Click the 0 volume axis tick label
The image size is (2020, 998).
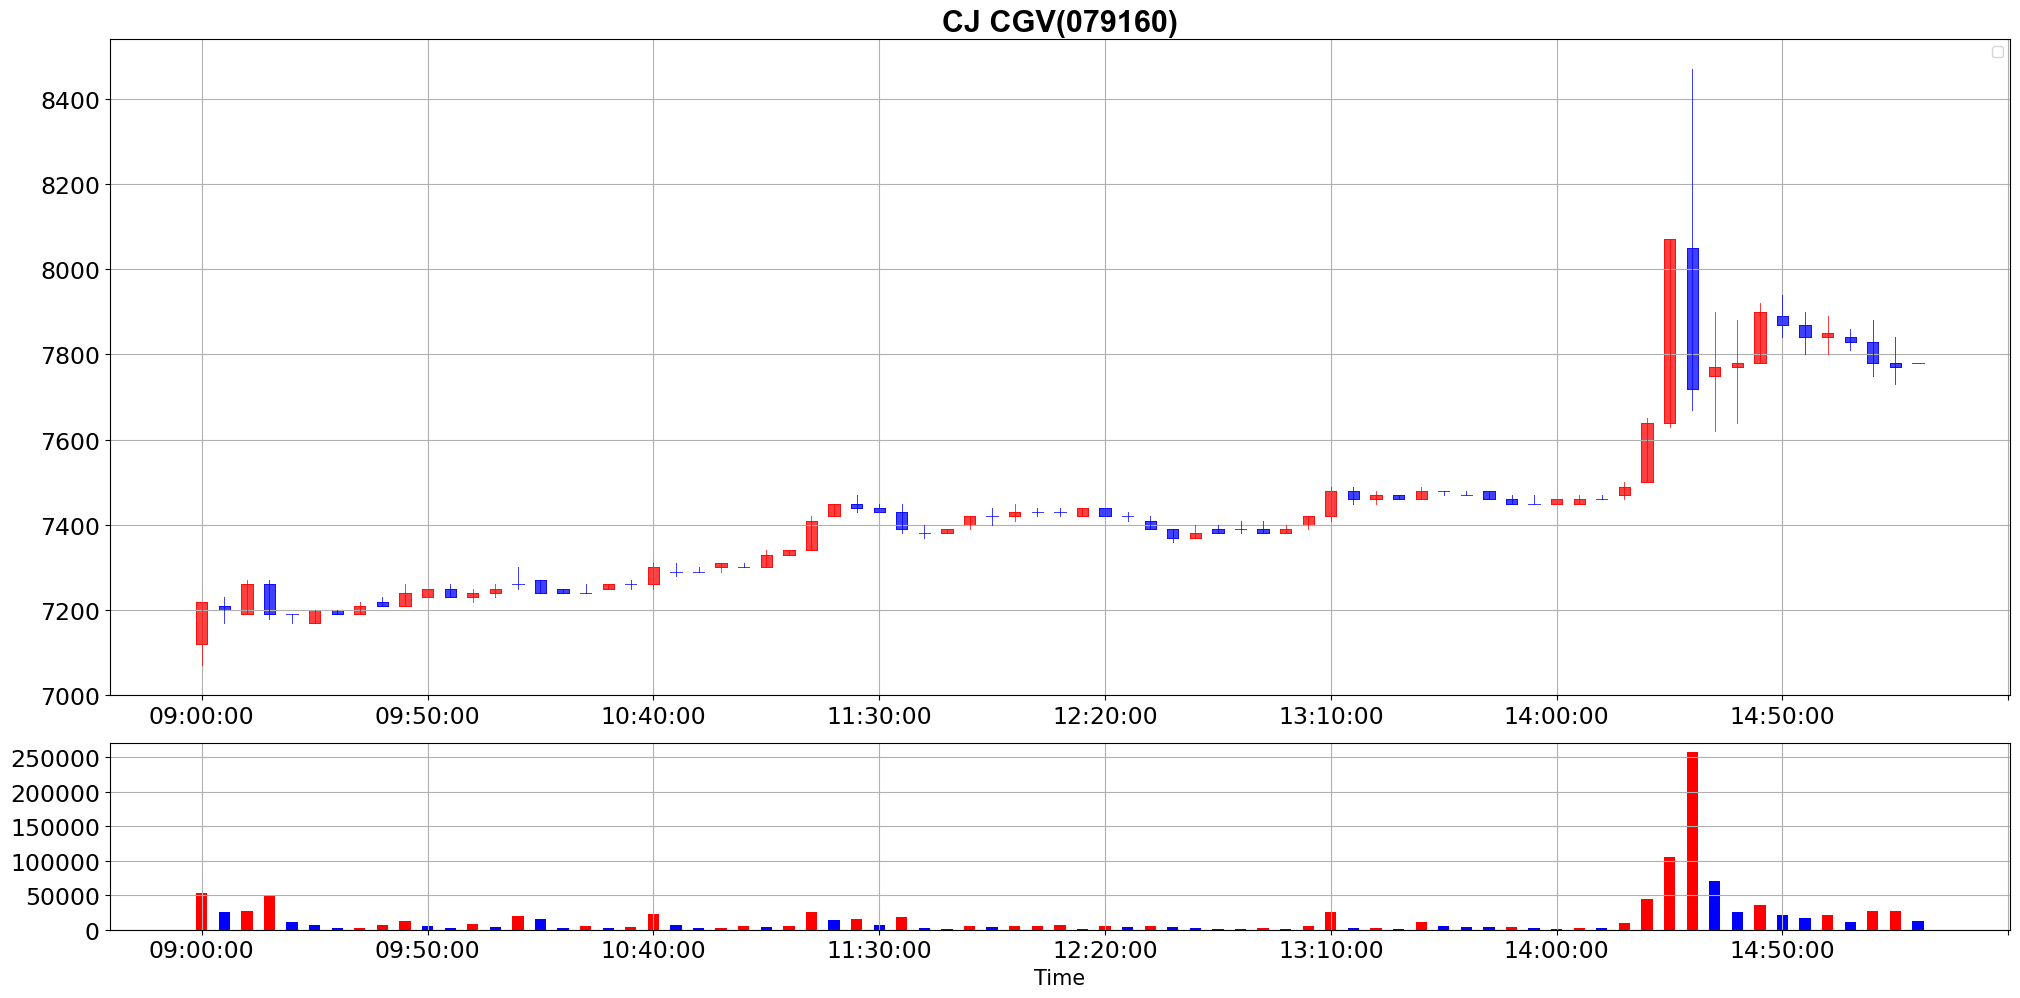pyautogui.click(x=93, y=931)
